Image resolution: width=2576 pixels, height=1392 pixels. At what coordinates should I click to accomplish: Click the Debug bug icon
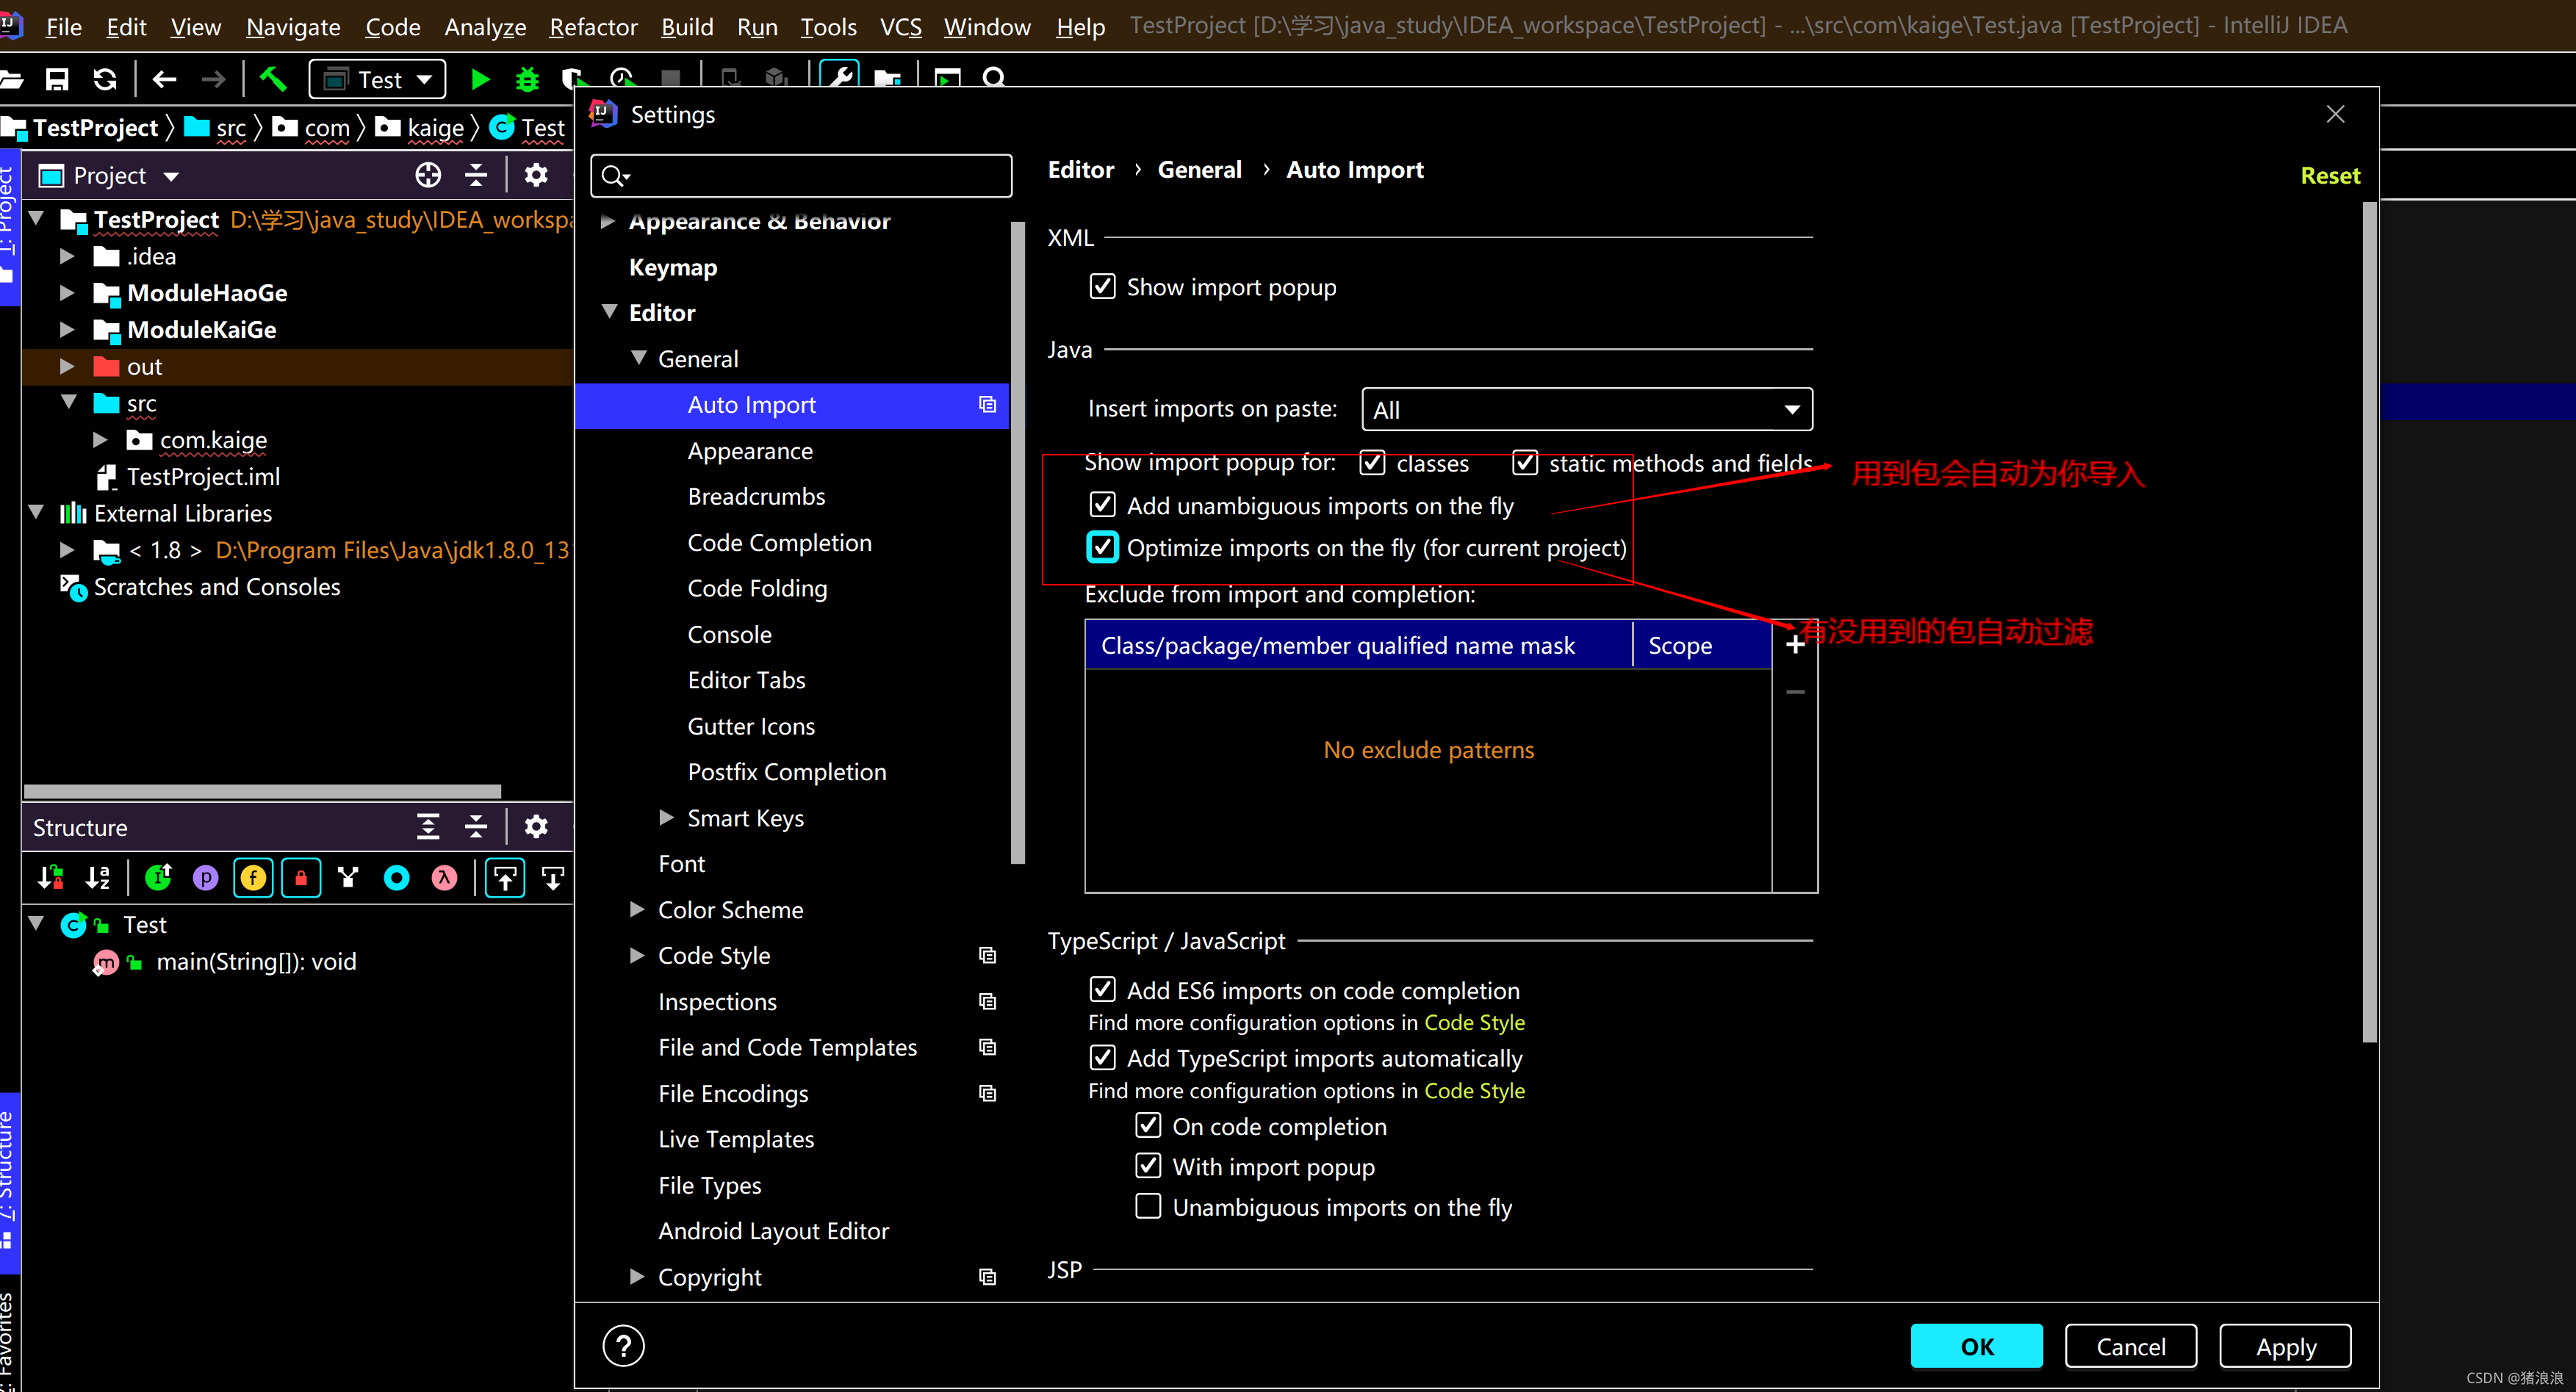[x=527, y=79]
